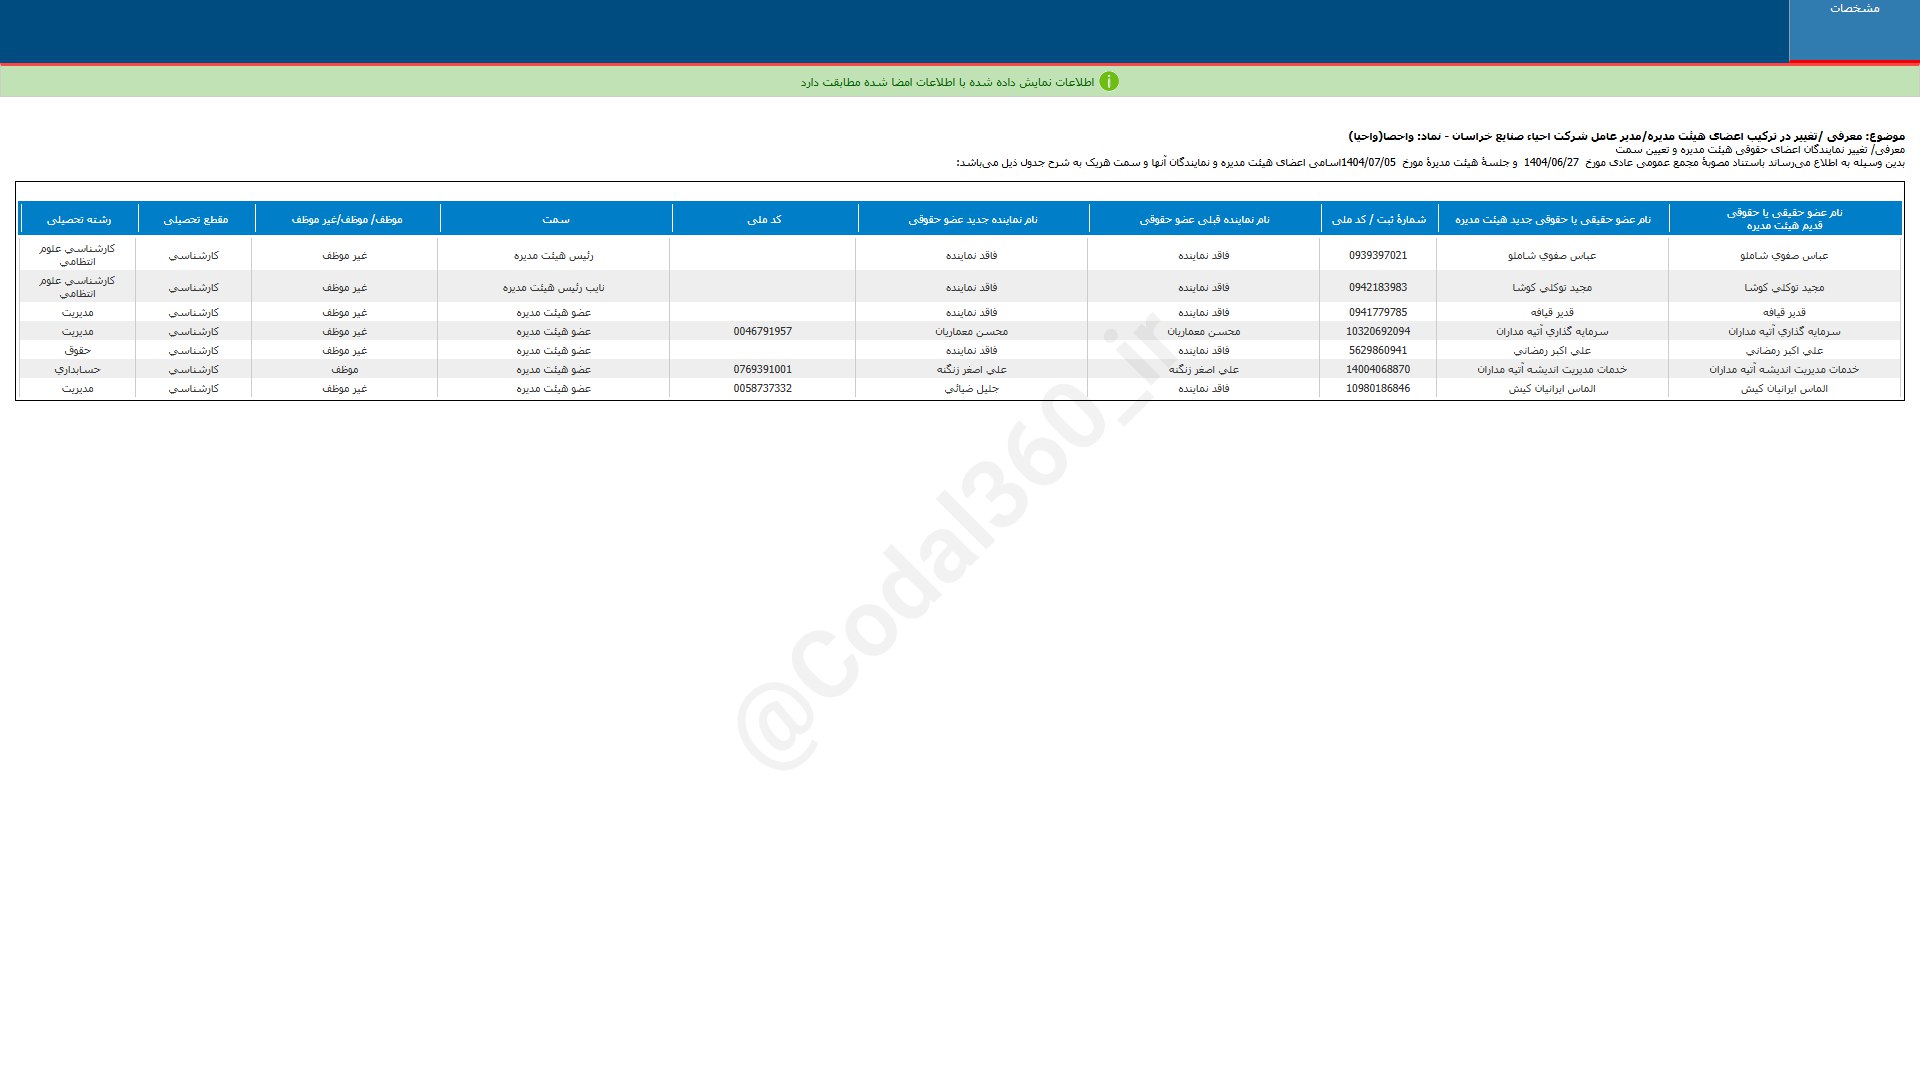Click the green confirmation message text
1920x1080 pixels.
point(946,82)
